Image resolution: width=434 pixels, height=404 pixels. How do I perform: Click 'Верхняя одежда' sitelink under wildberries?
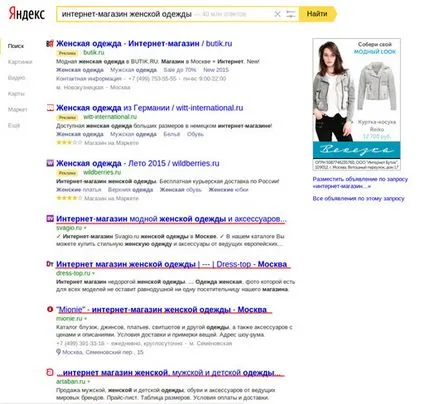pos(131,190)
